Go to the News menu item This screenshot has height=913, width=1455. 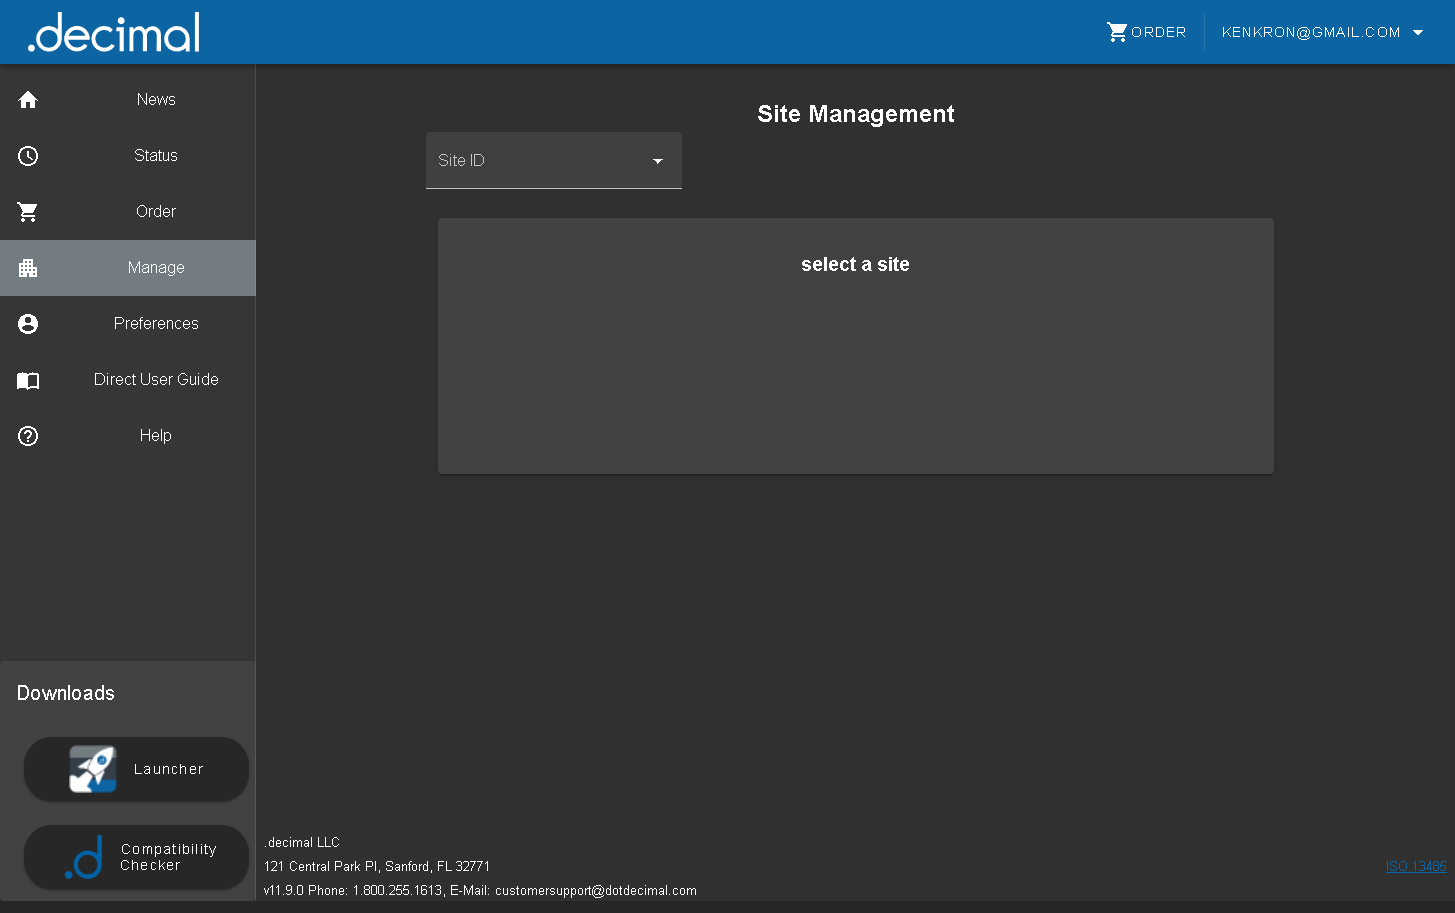point(156,100)
